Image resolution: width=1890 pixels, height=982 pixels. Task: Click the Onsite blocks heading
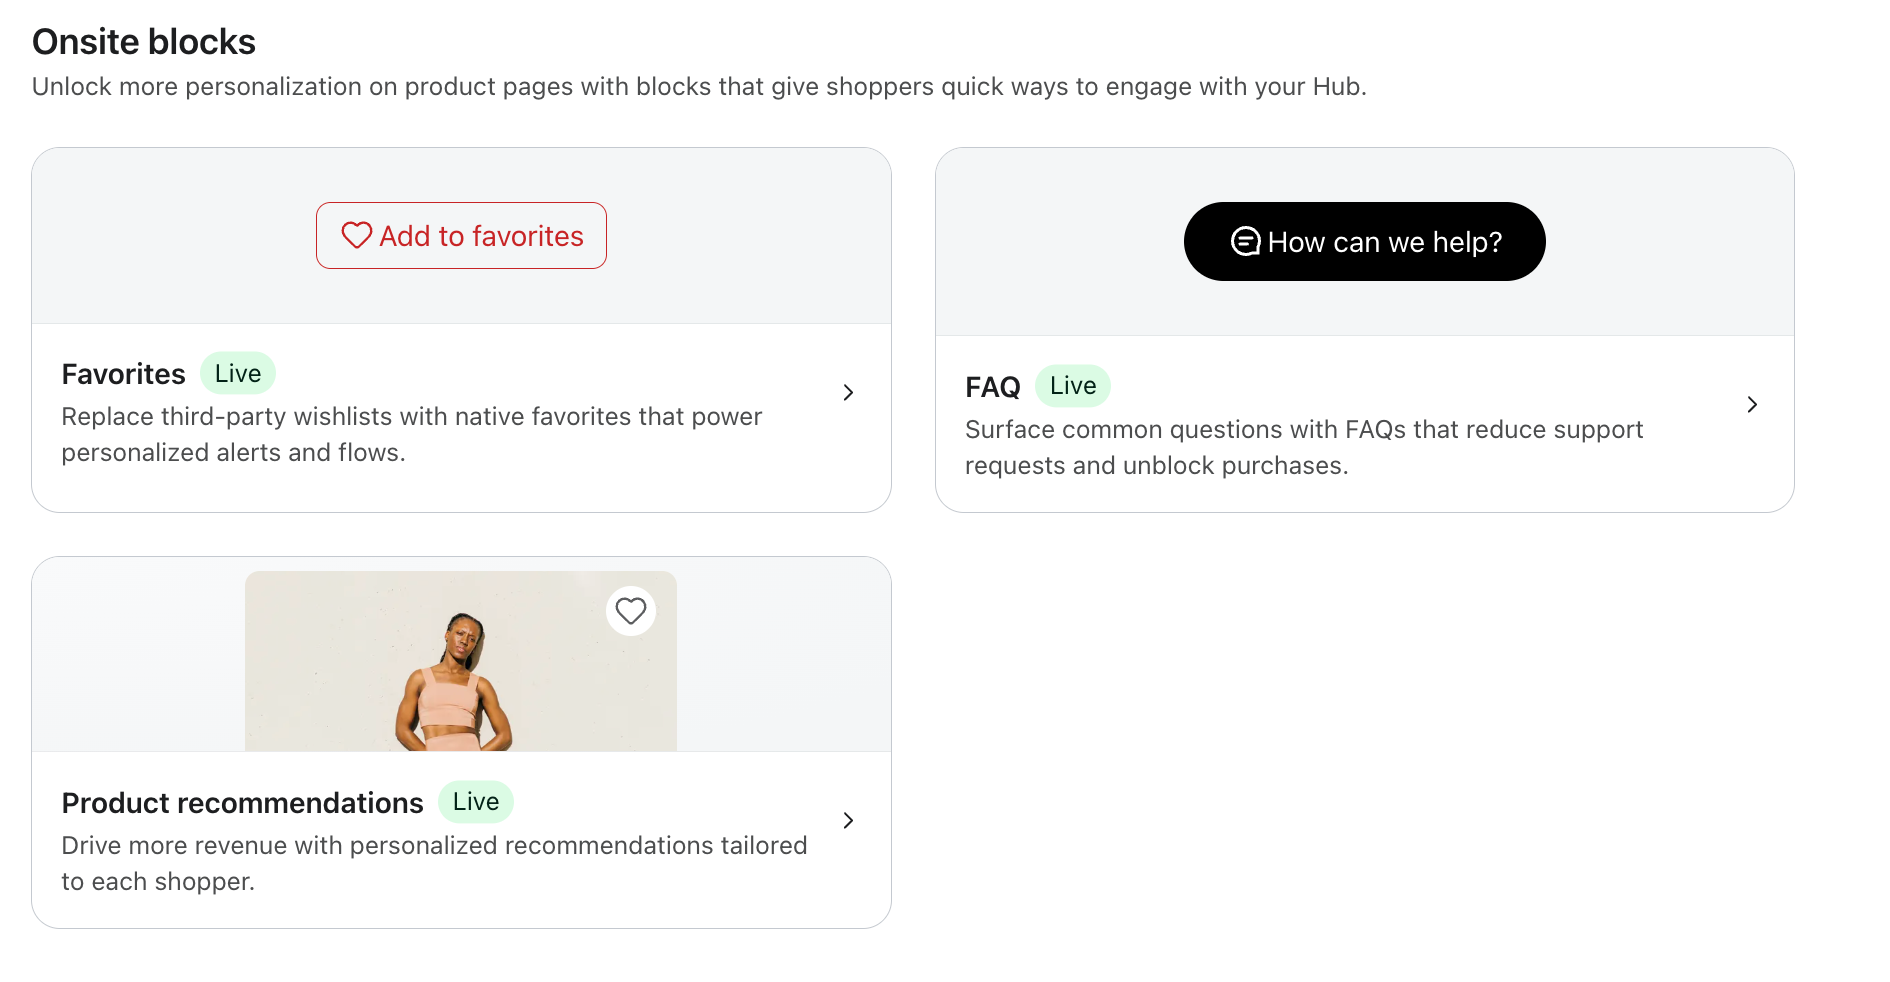coord(144,42)
